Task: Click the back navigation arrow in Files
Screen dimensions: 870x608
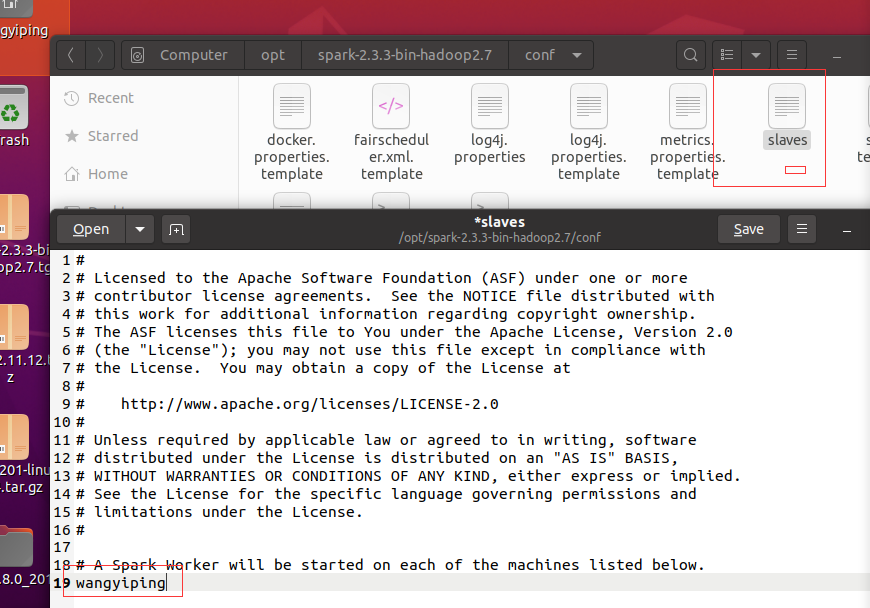Action: tap(70, 55)
